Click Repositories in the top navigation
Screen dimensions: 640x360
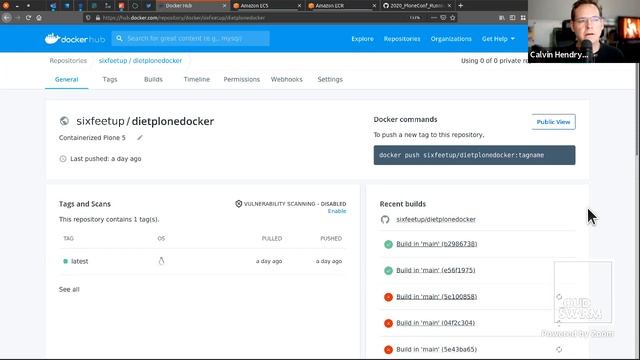[x=402, y=39]
